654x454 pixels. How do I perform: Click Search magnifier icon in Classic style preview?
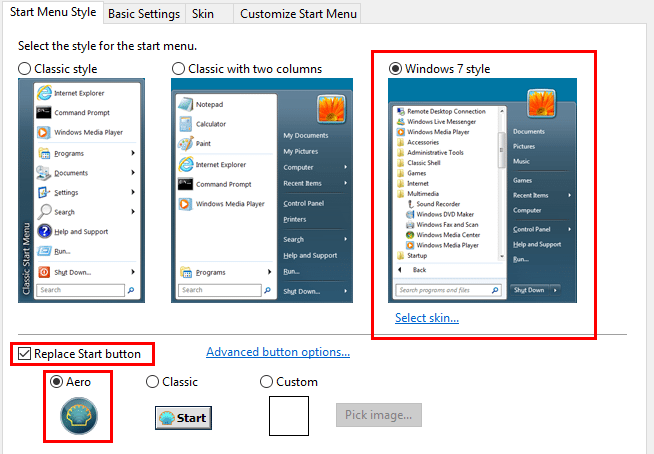click(x=44, y=212)
